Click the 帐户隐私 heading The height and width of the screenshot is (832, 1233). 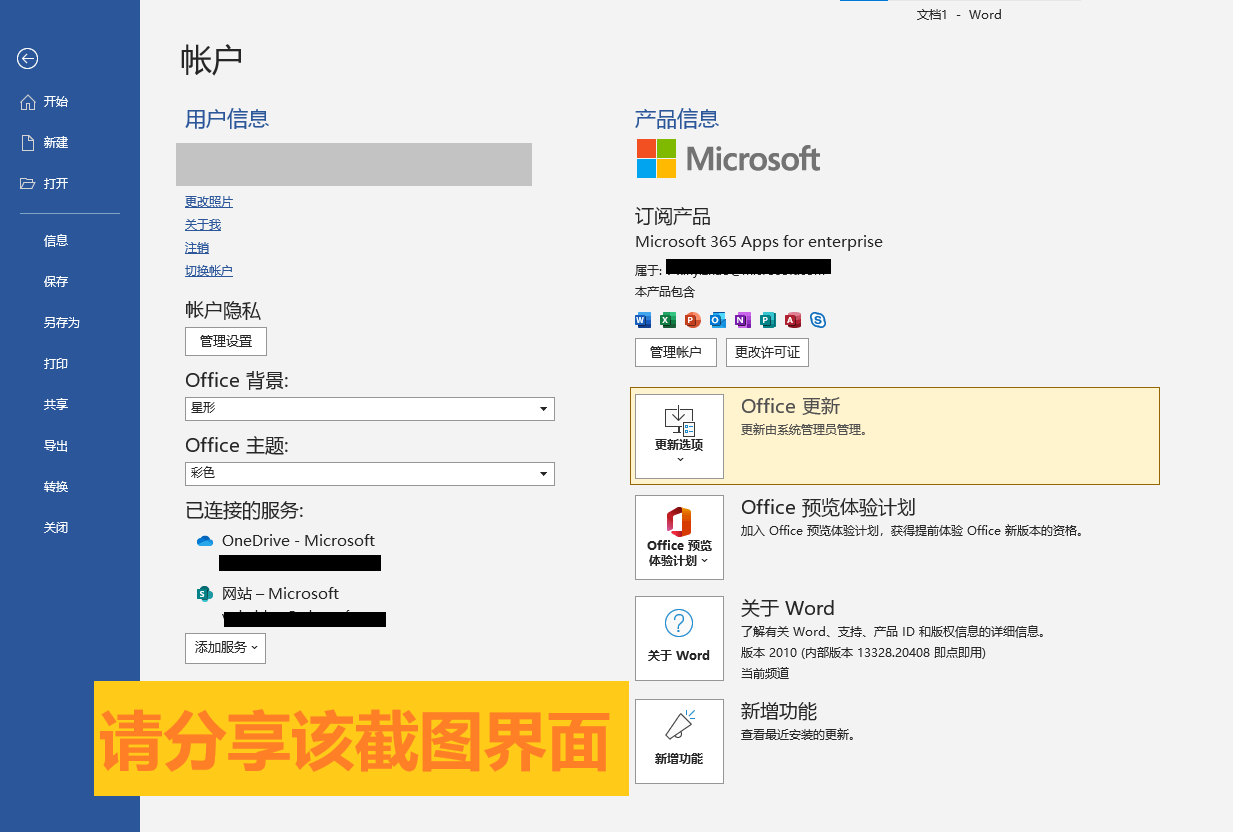tap(223, 311)
